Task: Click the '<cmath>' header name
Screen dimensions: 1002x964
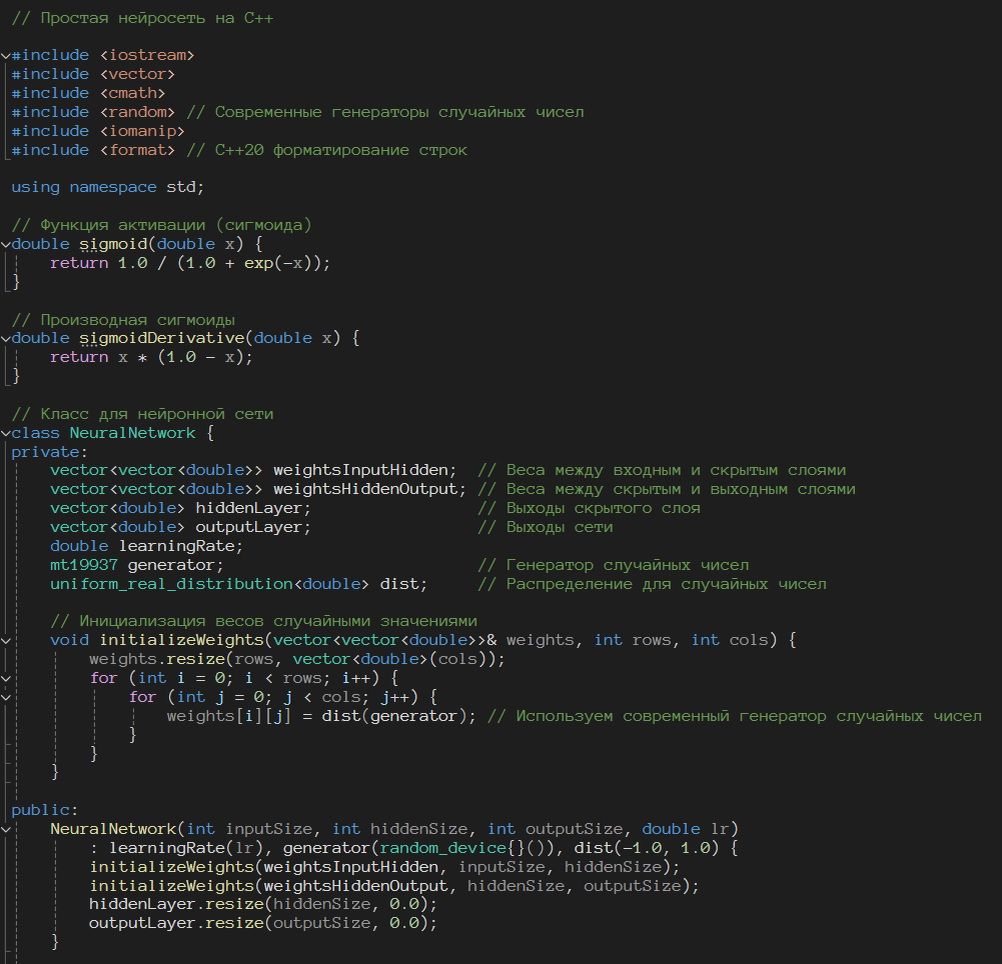Action: pos(132,93)
